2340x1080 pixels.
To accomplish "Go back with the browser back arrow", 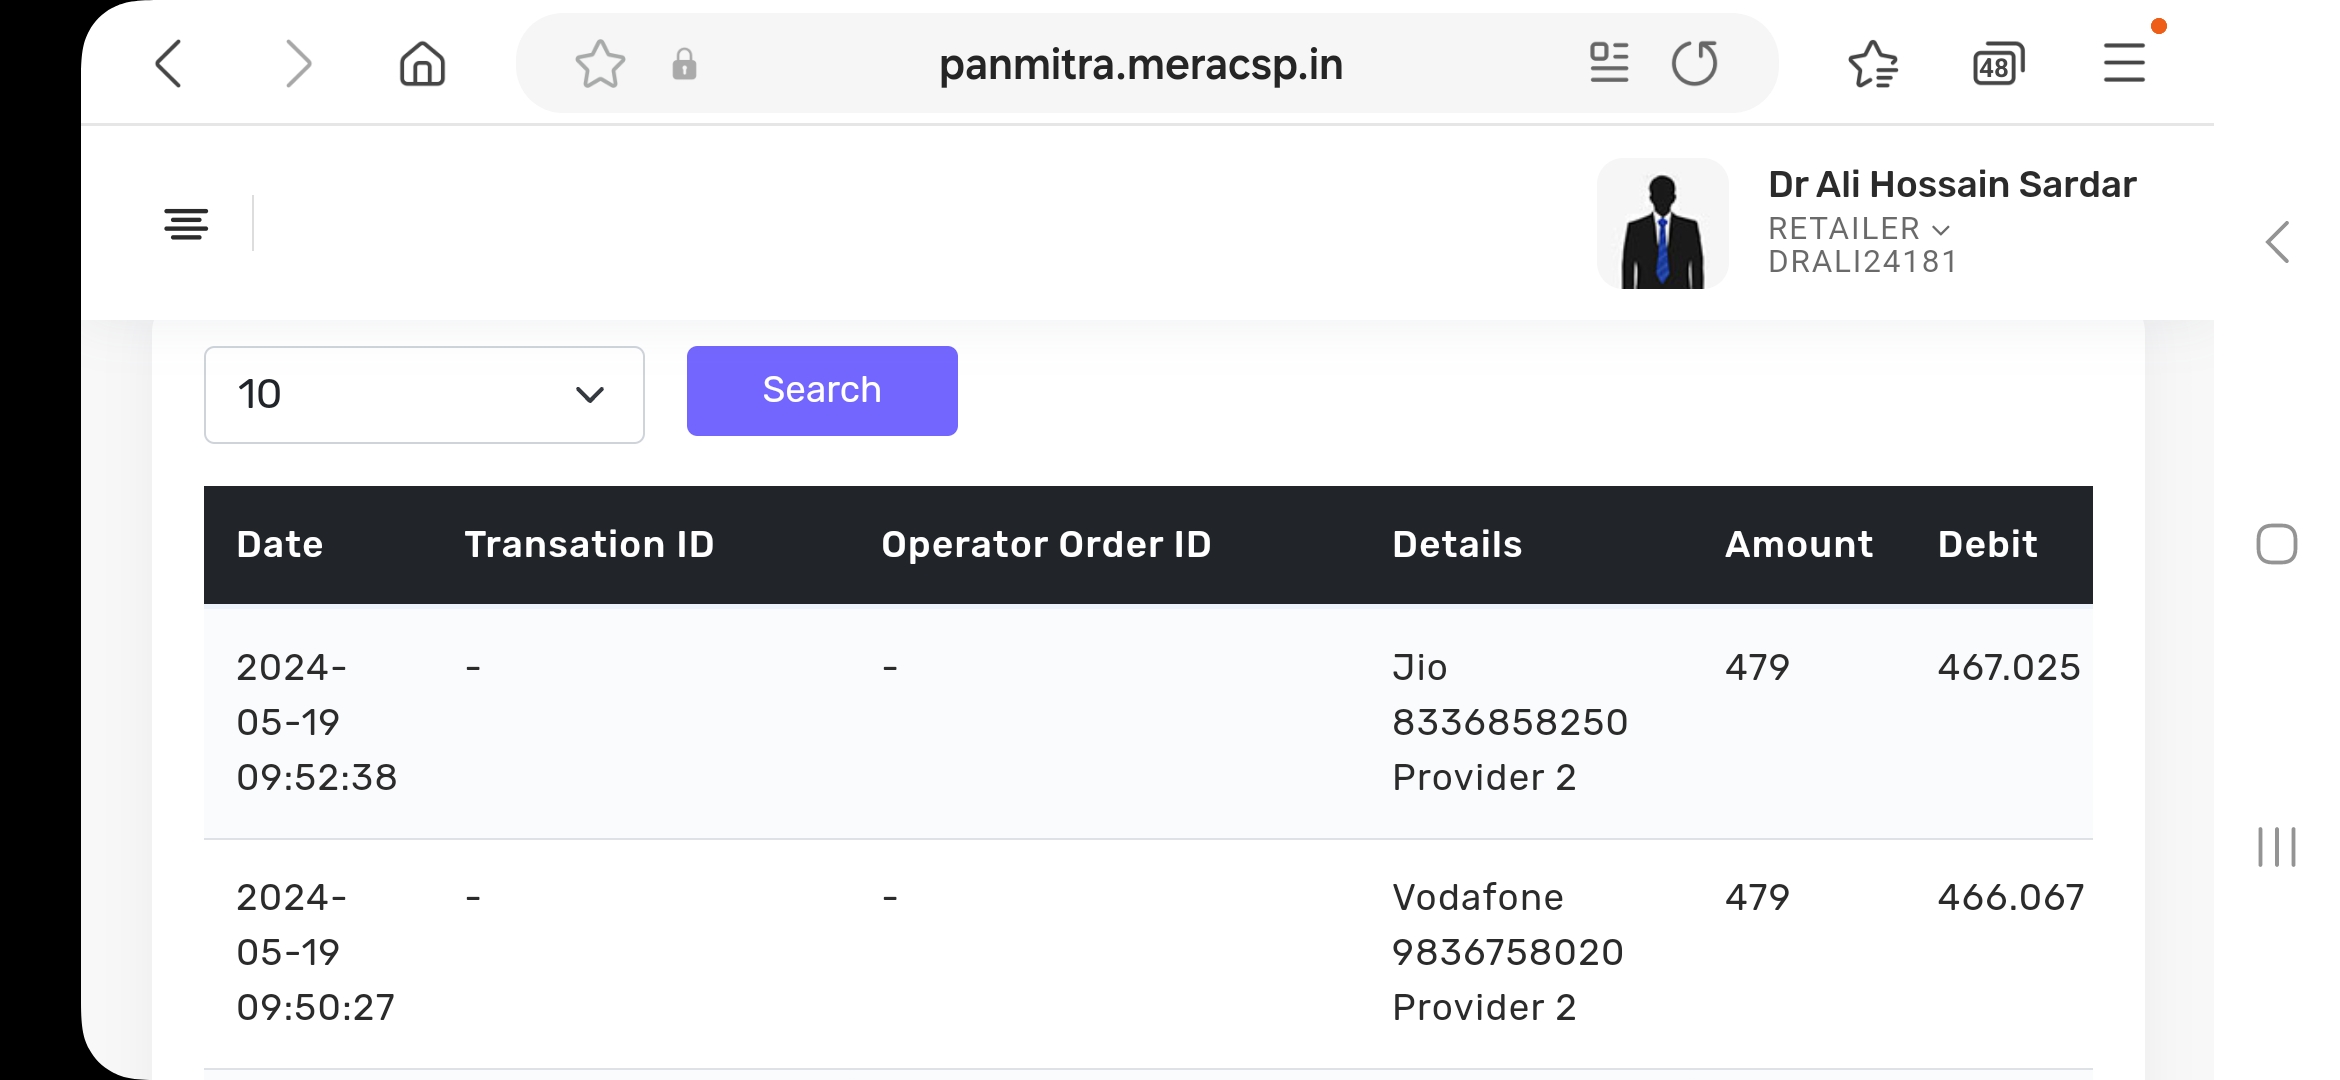I will click(x=170, y=65).
